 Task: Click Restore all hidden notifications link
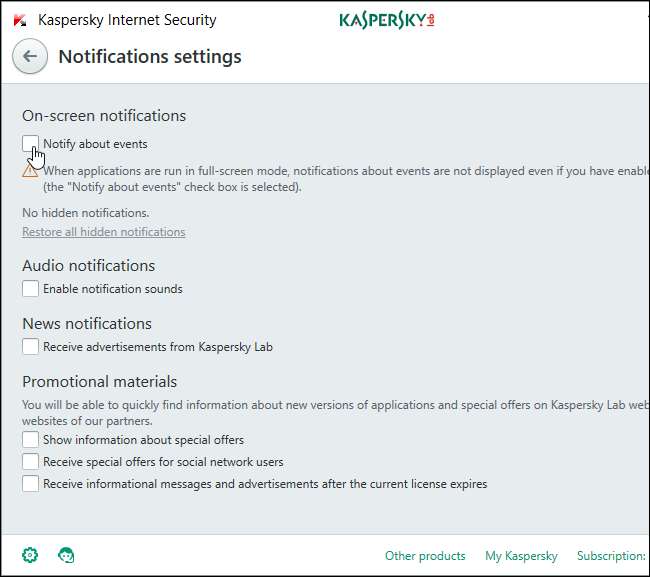[103, 232]
